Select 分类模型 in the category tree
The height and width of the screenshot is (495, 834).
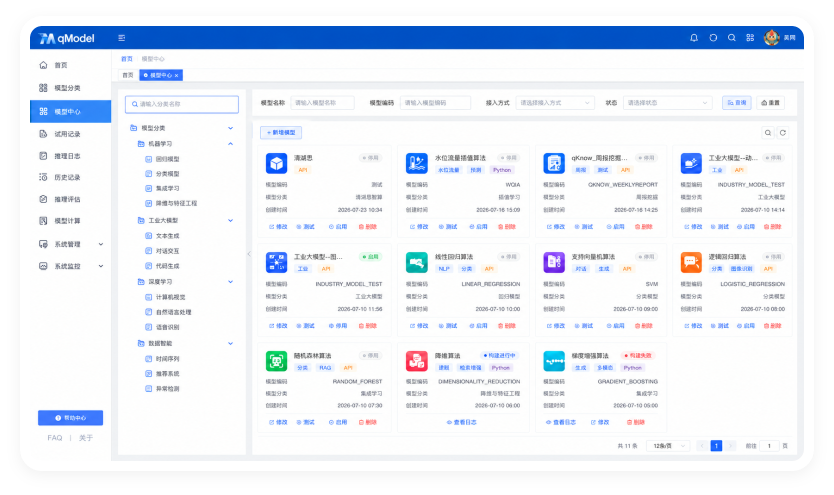(x=167, y=174)
